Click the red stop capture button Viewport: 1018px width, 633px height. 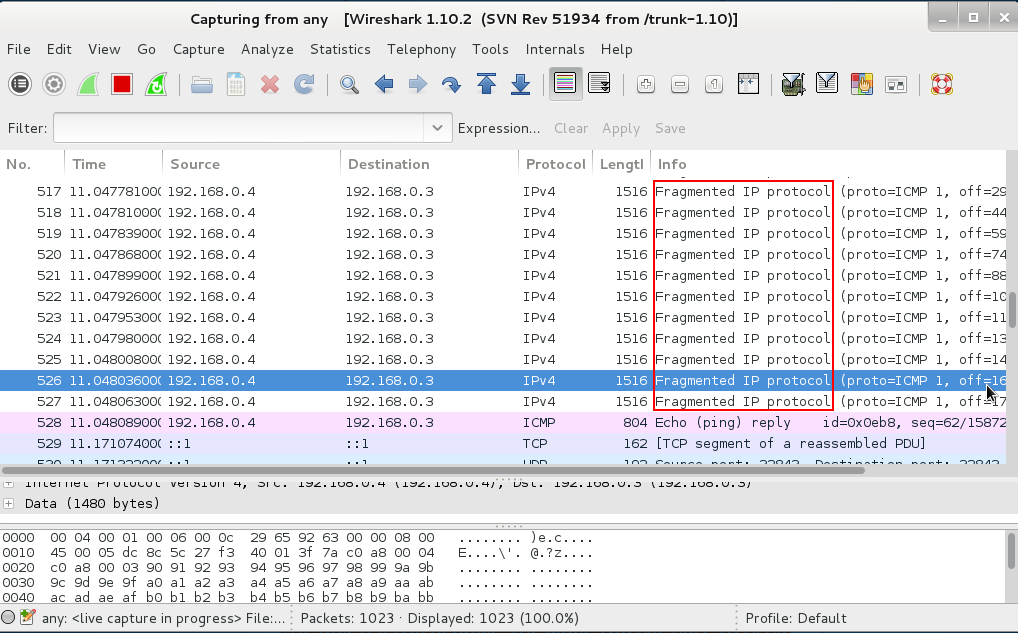pyautogui.click(x=122, y=85)
